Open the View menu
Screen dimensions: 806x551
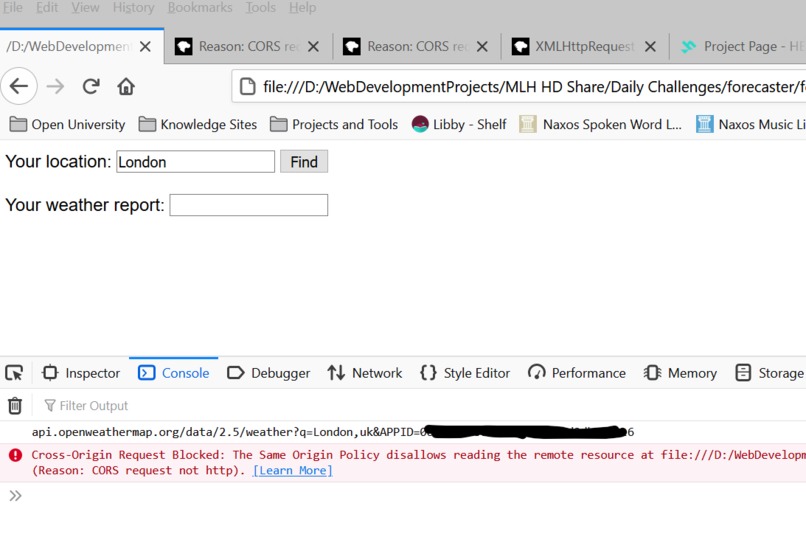85,8
